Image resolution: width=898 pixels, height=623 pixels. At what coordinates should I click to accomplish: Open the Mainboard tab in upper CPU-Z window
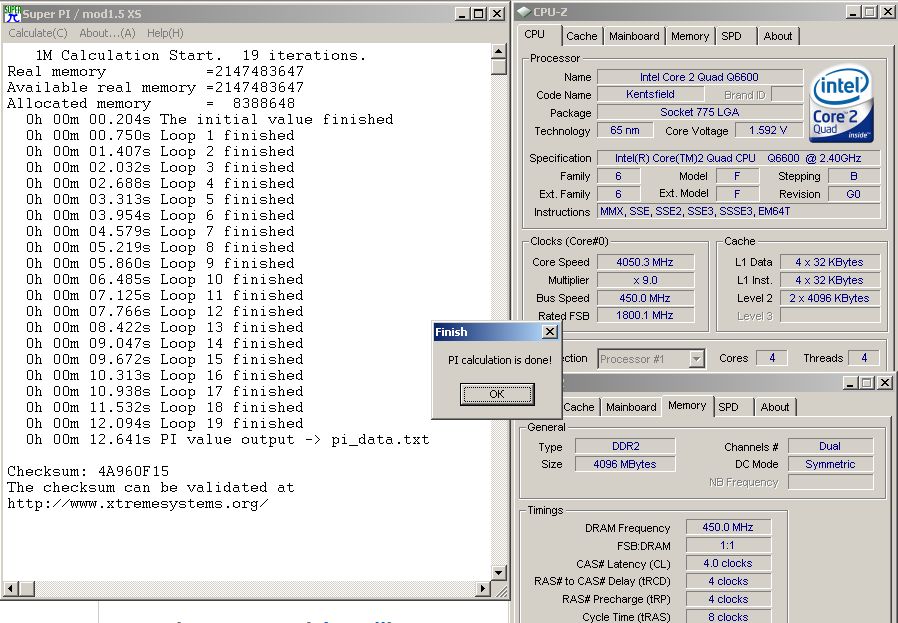(x=634, y=36)
